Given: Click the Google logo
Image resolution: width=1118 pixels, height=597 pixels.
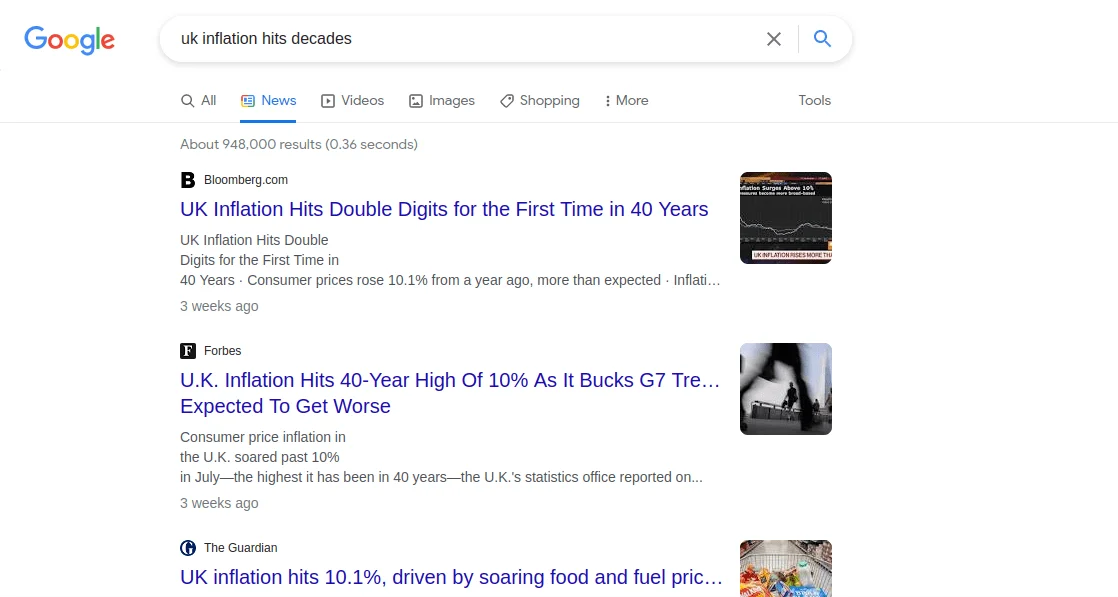Looking at the screenshot, I should [x=69, y=40].
